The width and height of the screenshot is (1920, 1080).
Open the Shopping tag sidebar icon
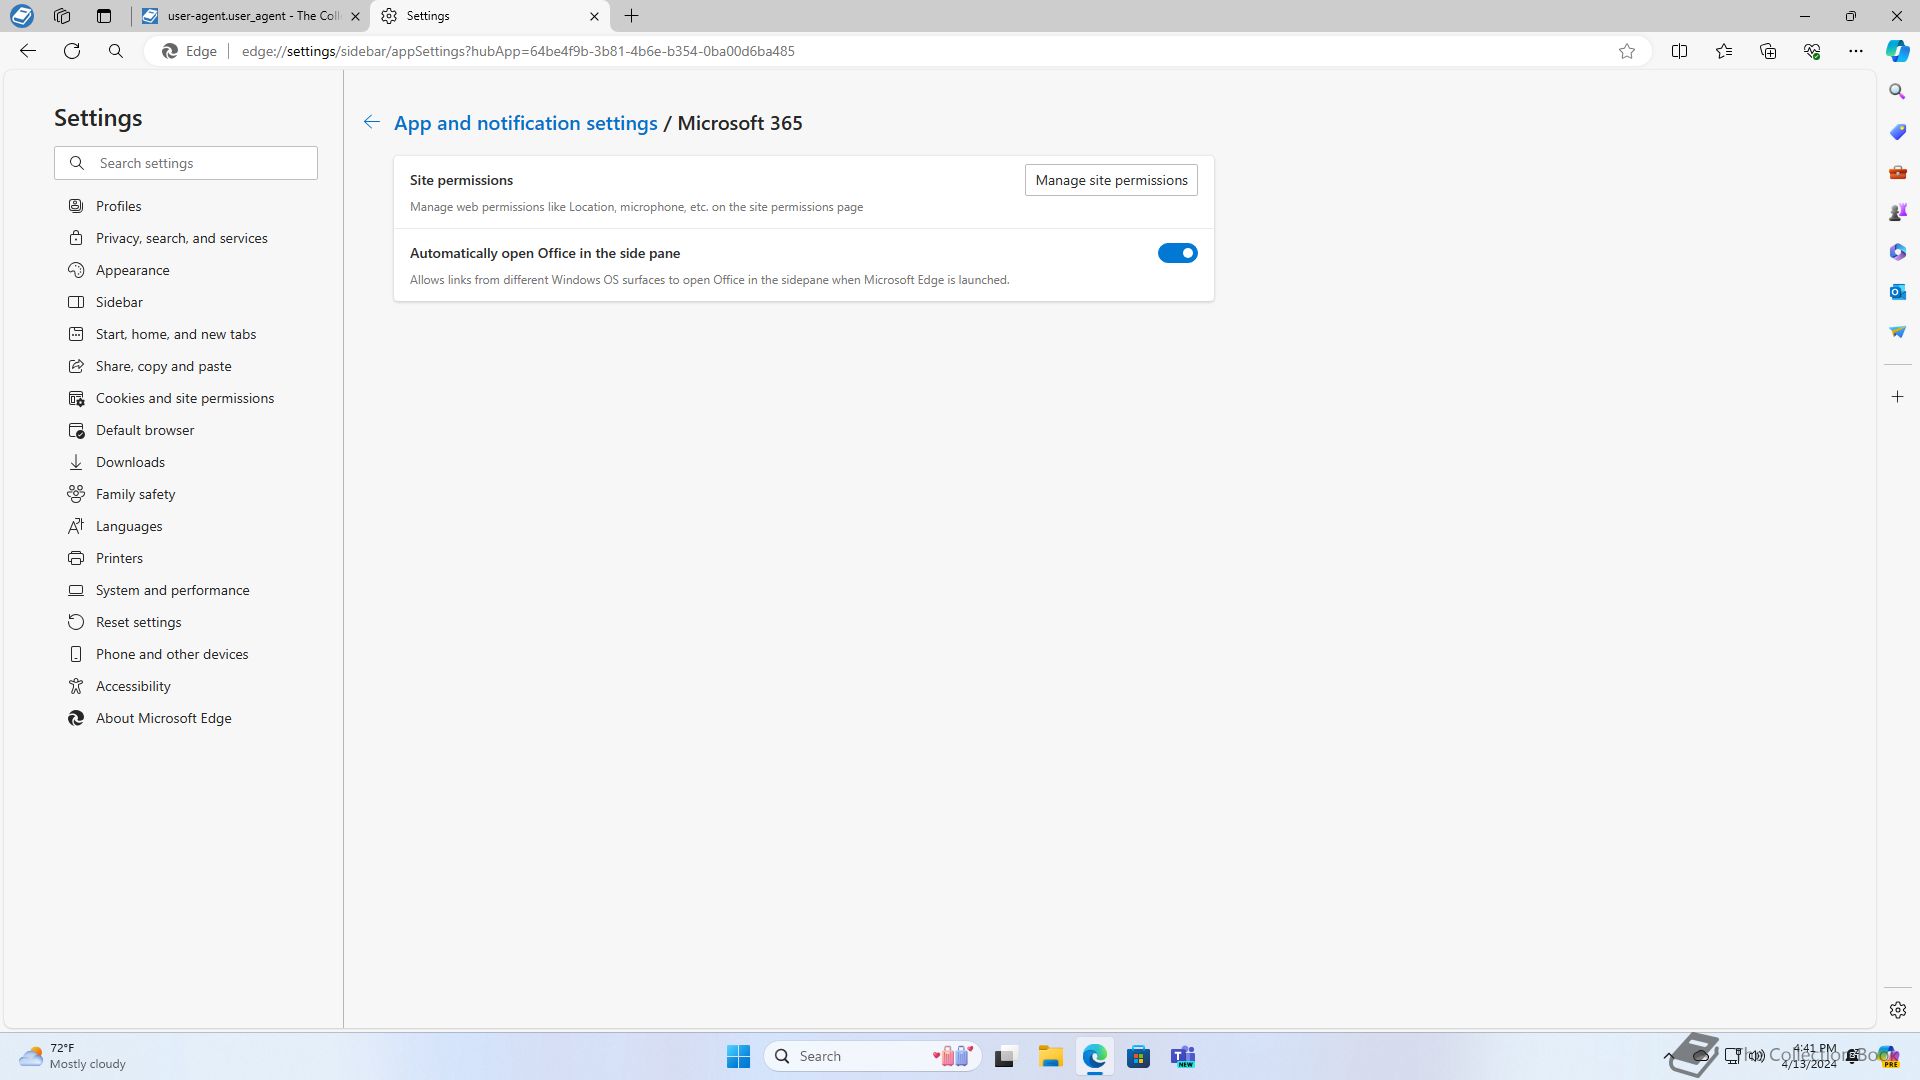1897,132
